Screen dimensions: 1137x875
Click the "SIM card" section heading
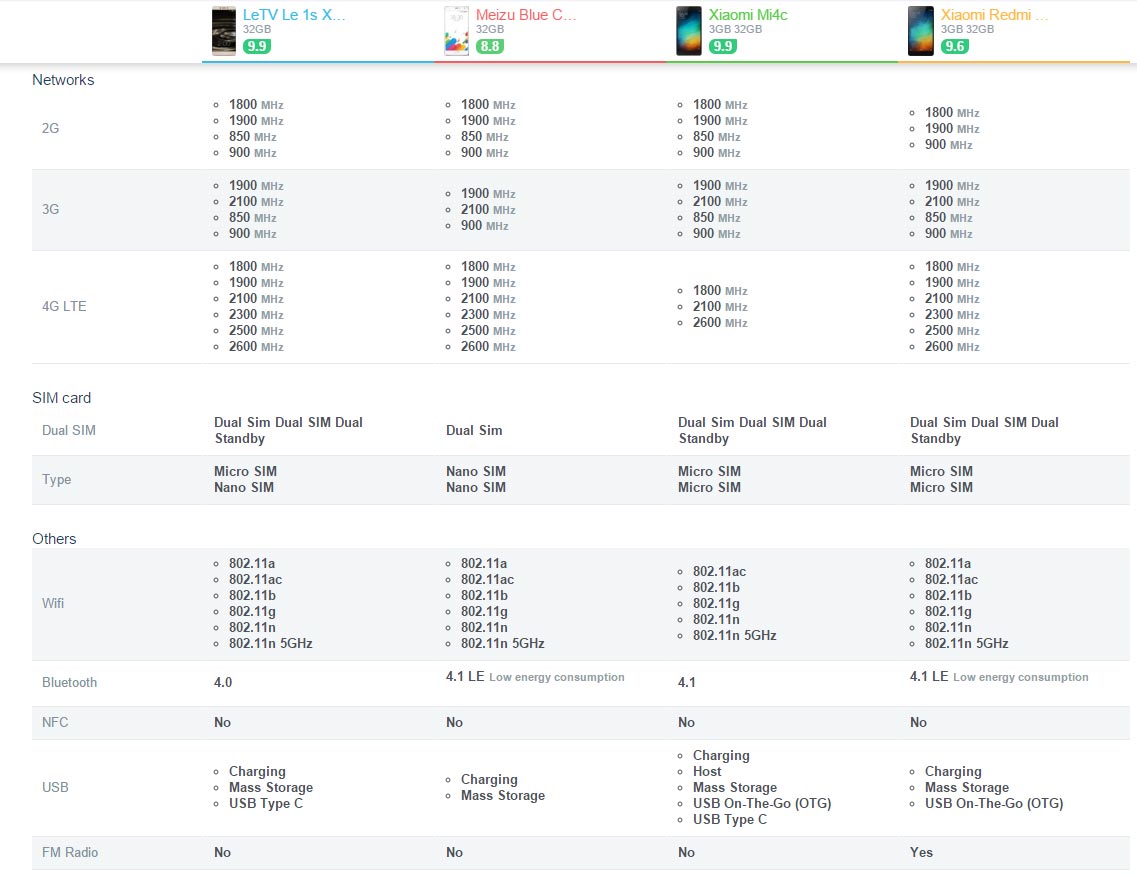pyautogui.click(x=62, y=398)
